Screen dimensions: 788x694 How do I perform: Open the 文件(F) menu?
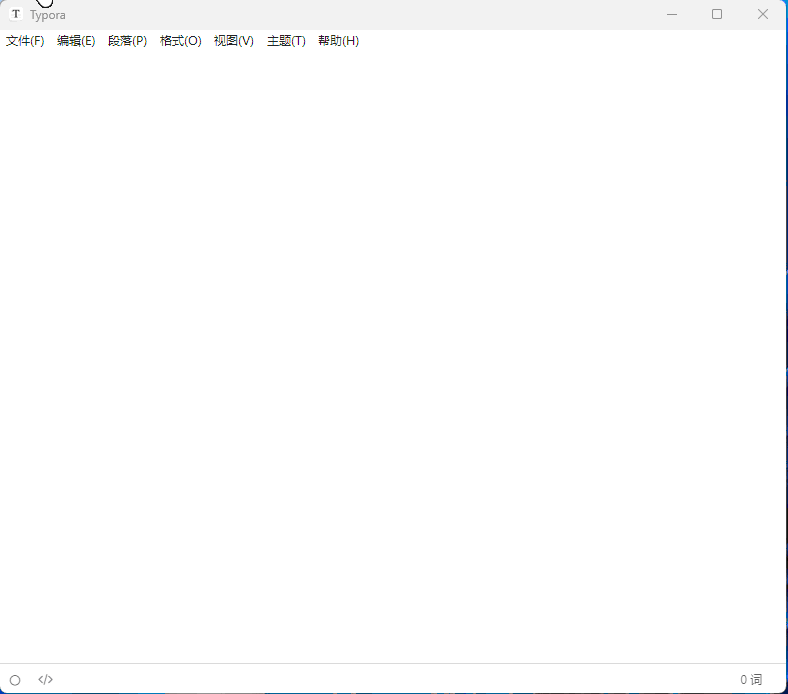click(25, 41)
